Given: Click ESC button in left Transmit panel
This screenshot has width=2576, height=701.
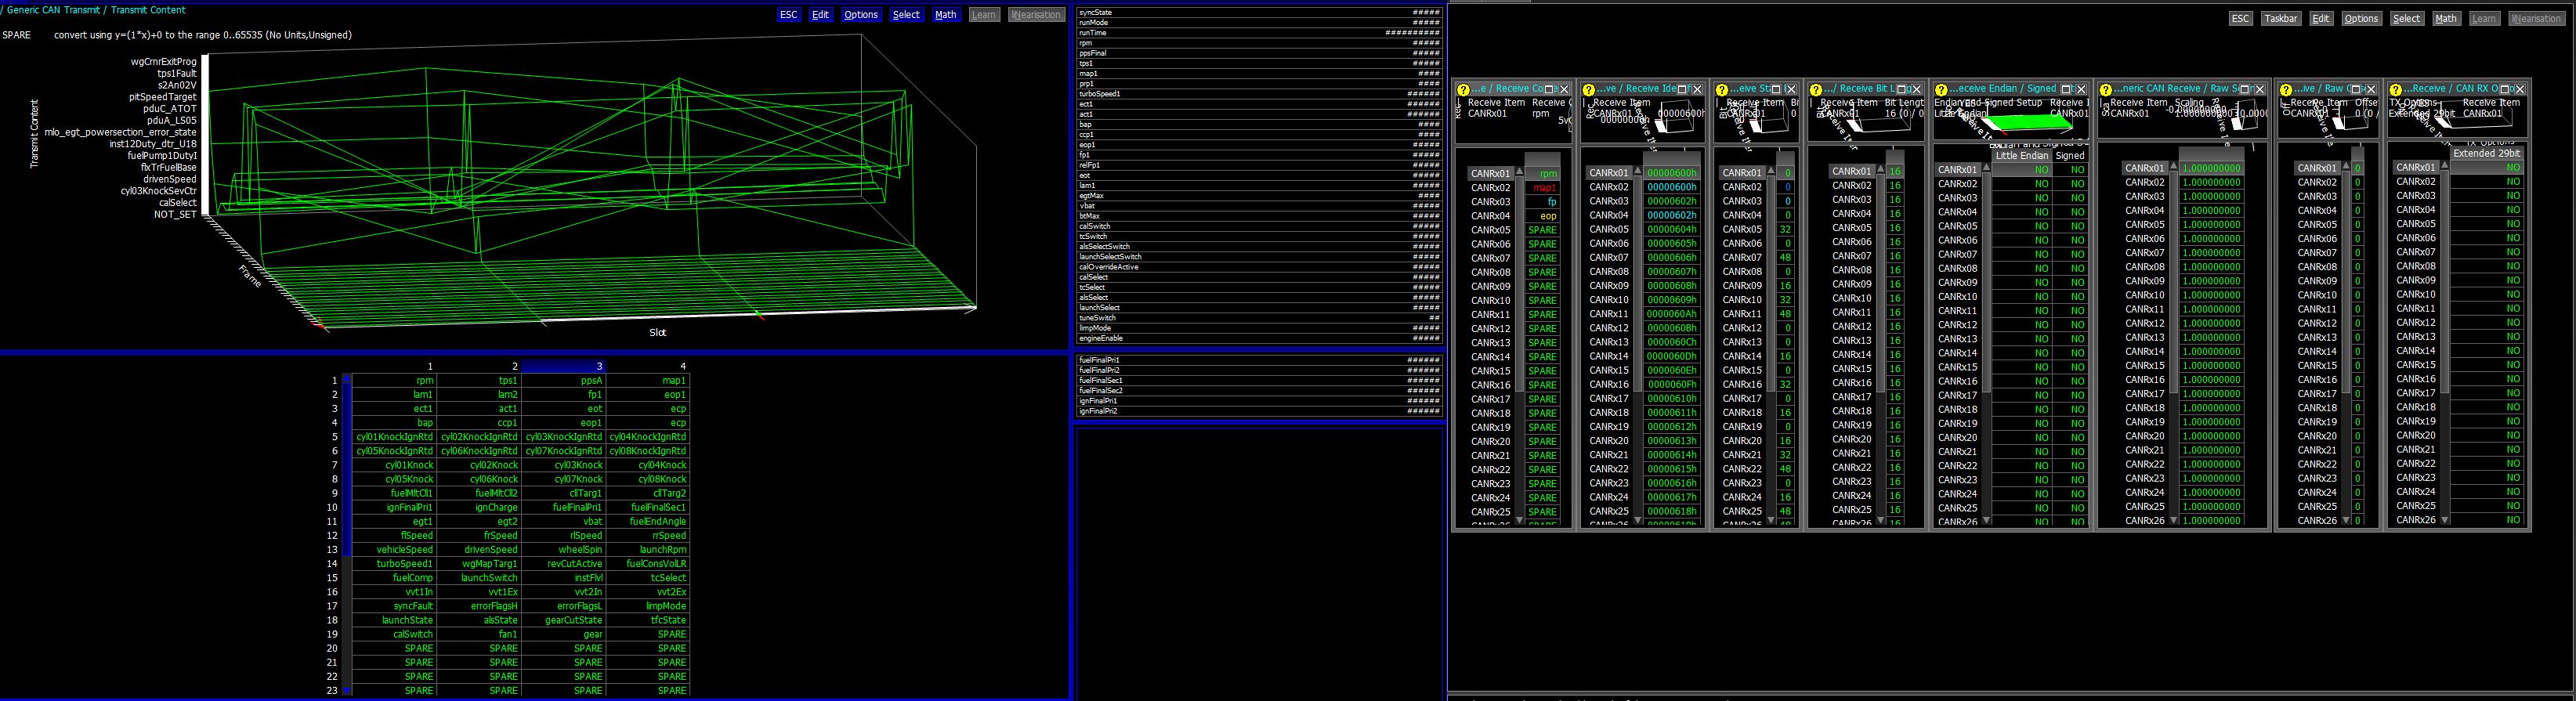Looking at the screenshot, I should 788,15.
